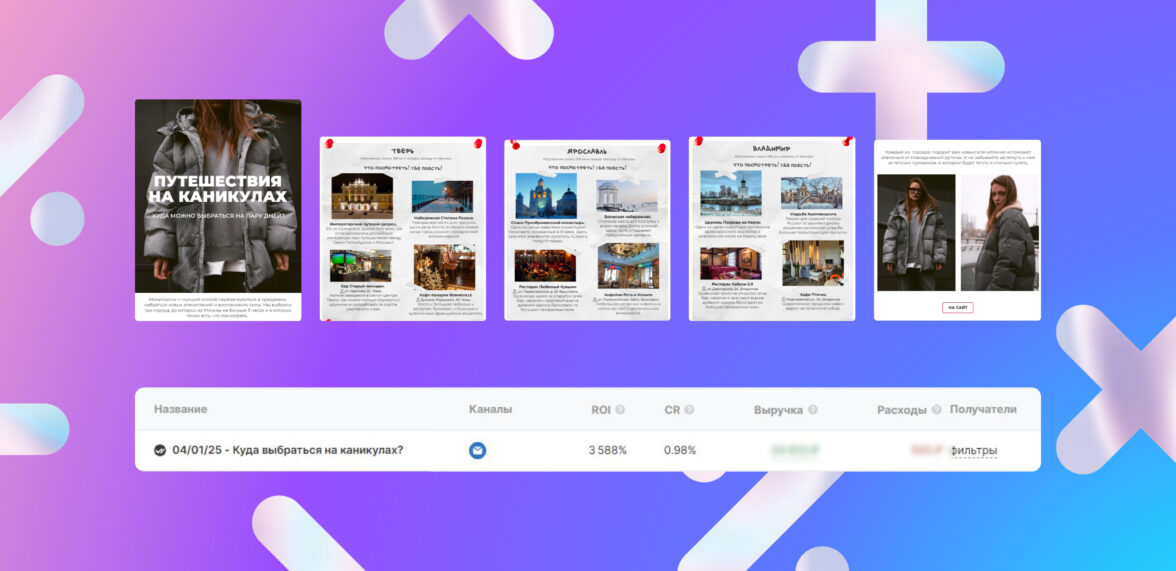
Task: Open the Владимир email page thumbnail
Action: click(772, 229)
